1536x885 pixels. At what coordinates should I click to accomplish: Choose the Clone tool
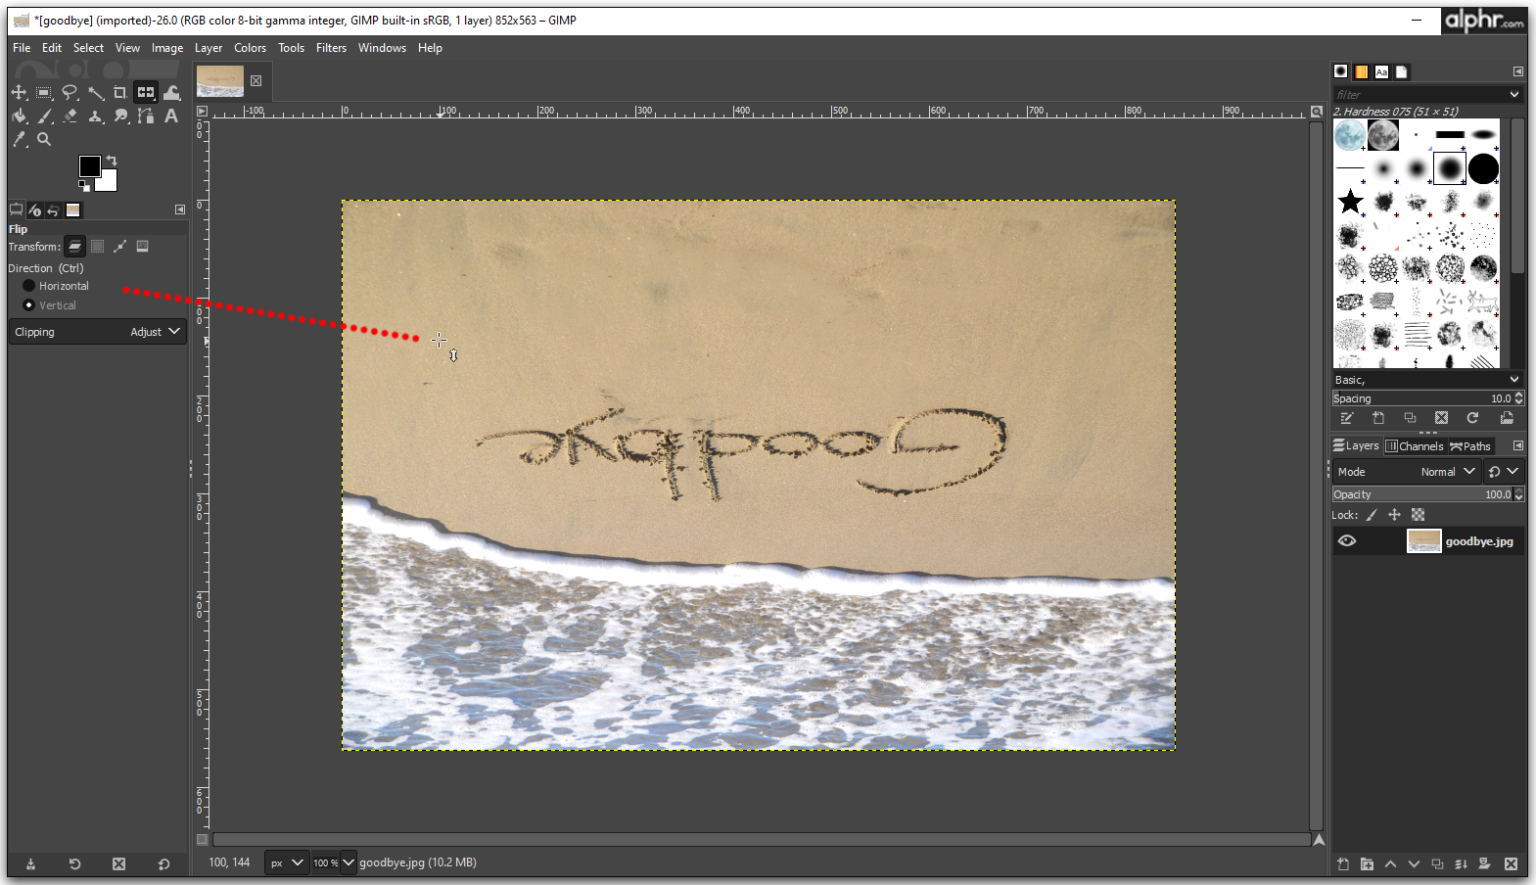95,115
